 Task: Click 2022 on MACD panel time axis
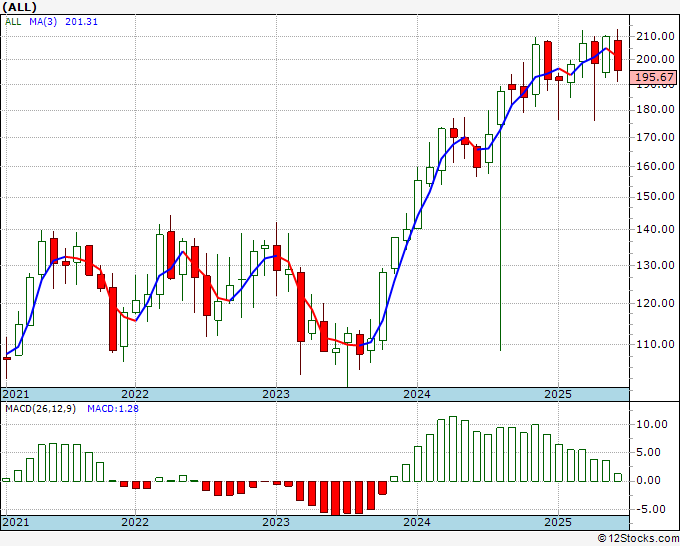click(x=135, y=522)
